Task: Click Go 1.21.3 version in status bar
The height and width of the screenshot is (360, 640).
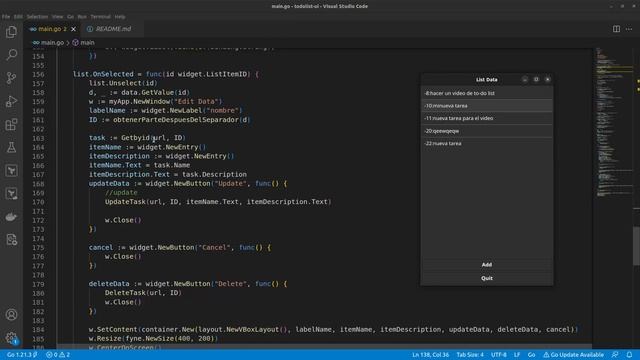Action: (x=22, y=355)
